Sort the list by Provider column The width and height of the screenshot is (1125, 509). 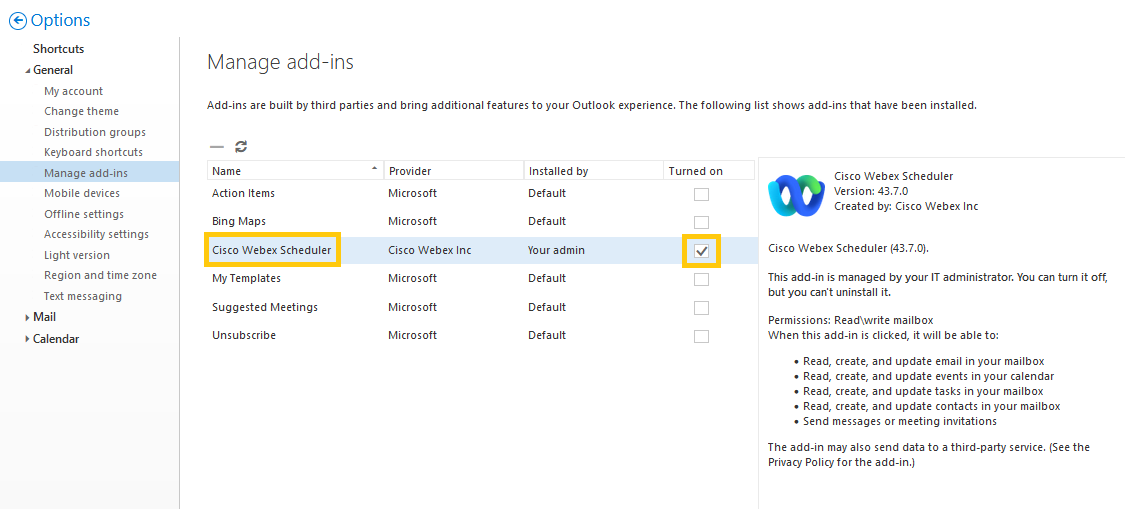click(x=410, y=171)
